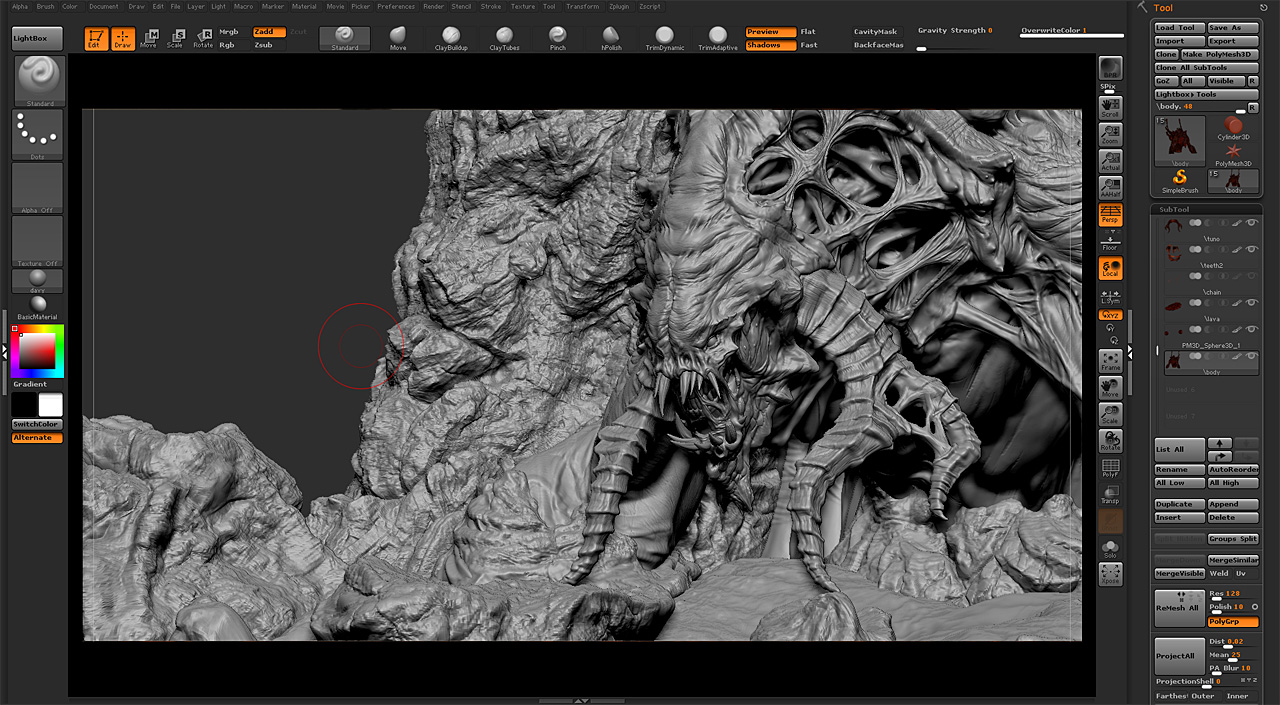Toggle the XYZ rotation mode
Image resolution: width=1280 pixels, height=705 pixels.
(1110, 315)
